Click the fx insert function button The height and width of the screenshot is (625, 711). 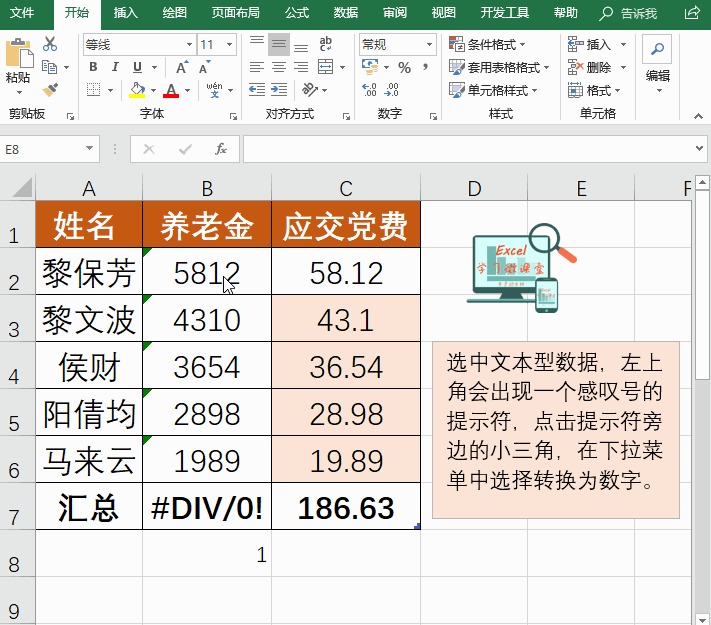click(221, 148)
